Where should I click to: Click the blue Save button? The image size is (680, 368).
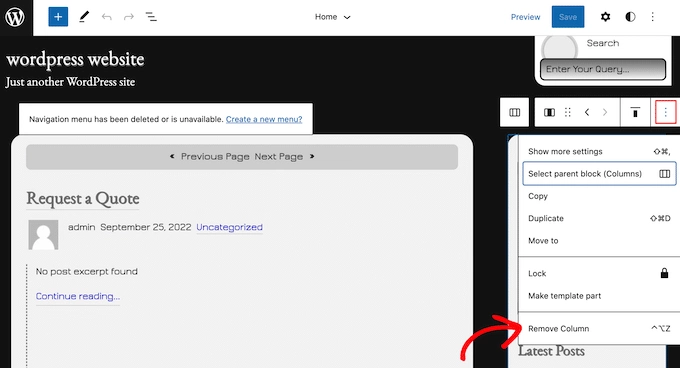tap(568, 17)
